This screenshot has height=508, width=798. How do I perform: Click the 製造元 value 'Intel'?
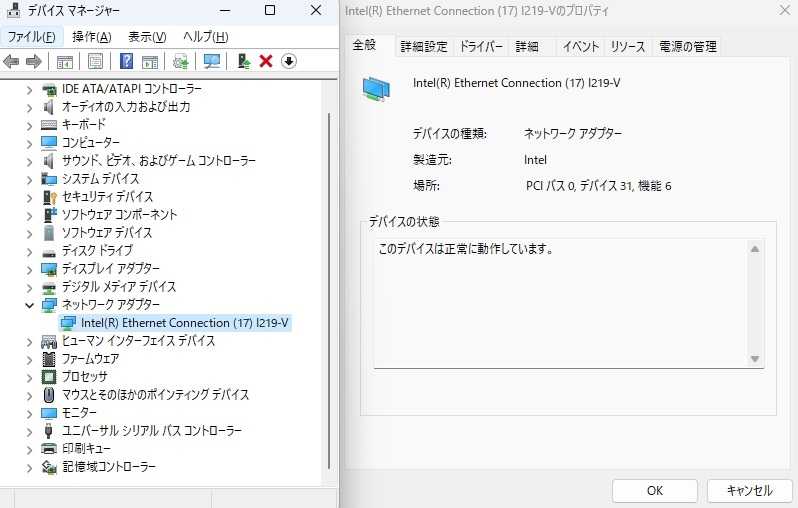535,160
